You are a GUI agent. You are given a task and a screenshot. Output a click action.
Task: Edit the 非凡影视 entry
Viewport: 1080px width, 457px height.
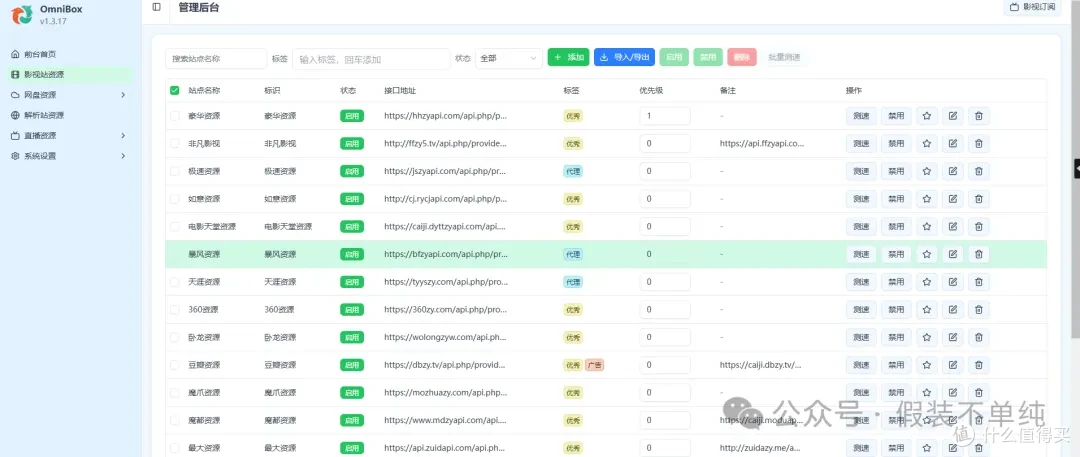click(x=953, y=143)
